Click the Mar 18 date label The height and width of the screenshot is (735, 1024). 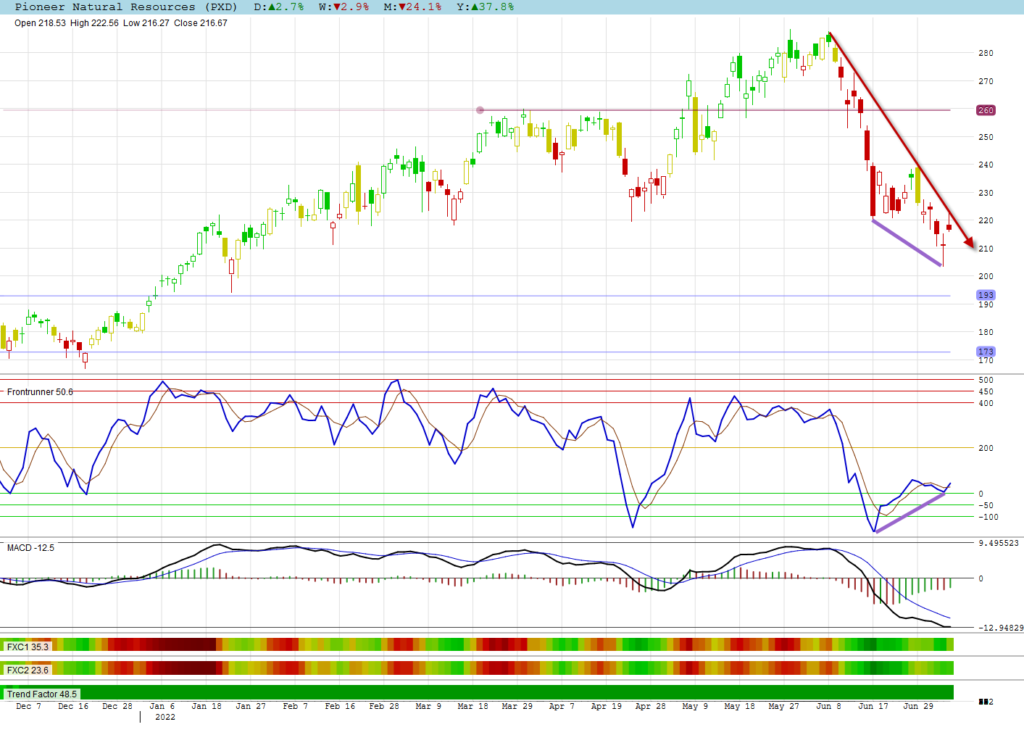coord(473,706)
